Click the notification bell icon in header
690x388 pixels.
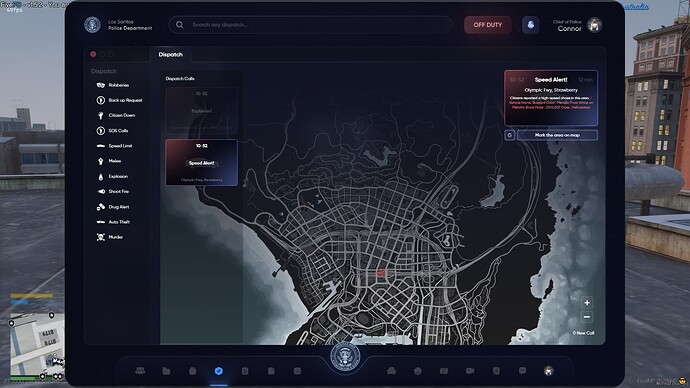[x=531, y=25]
